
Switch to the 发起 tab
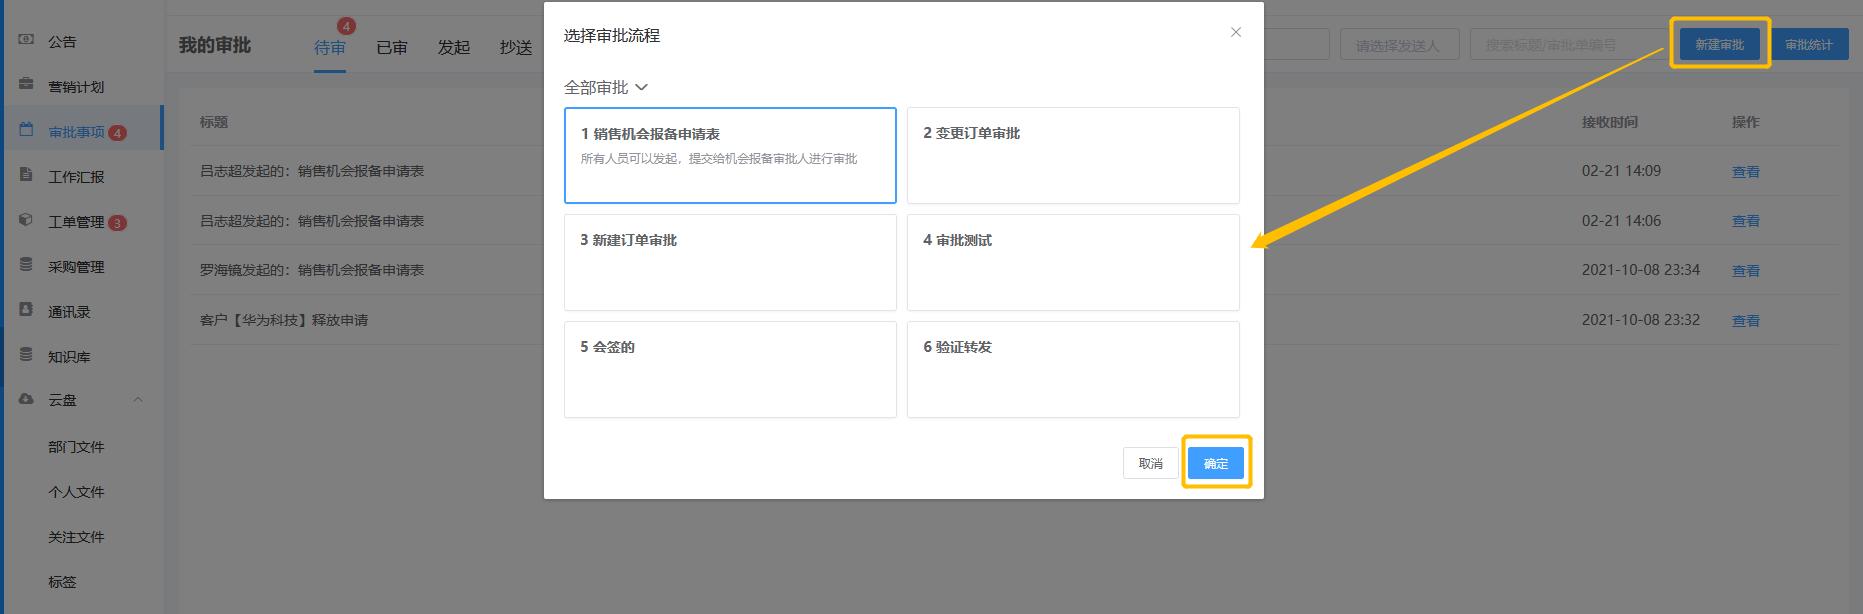[453, 48]
